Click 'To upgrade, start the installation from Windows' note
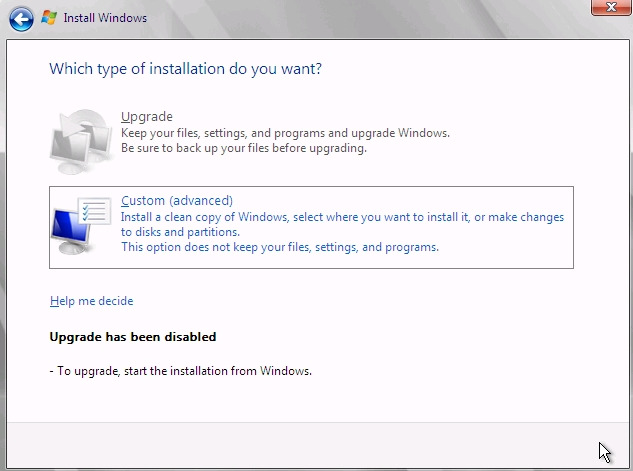Screen dimensions: 633x471 tap(180, 371)
